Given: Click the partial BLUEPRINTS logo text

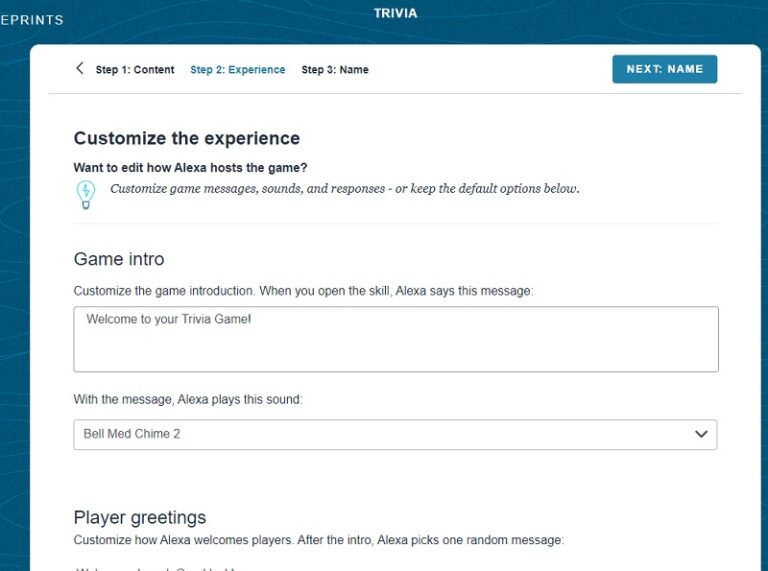Looking at the screenshot, I should pyautogui.click(x=32, y=20).
